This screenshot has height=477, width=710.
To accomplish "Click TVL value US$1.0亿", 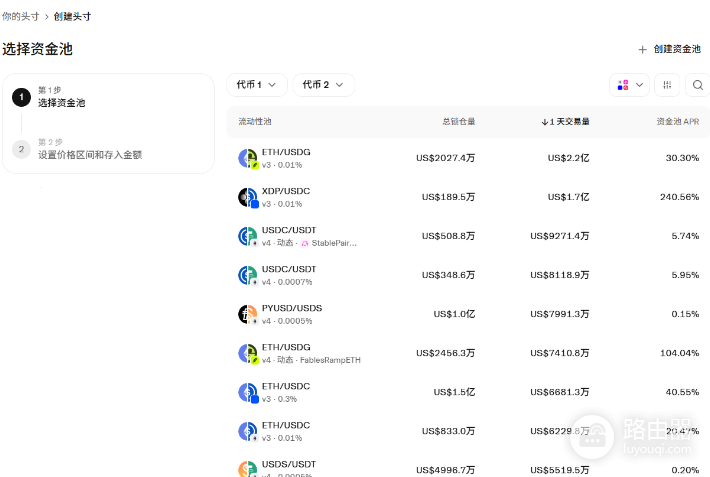I will 454,314.
